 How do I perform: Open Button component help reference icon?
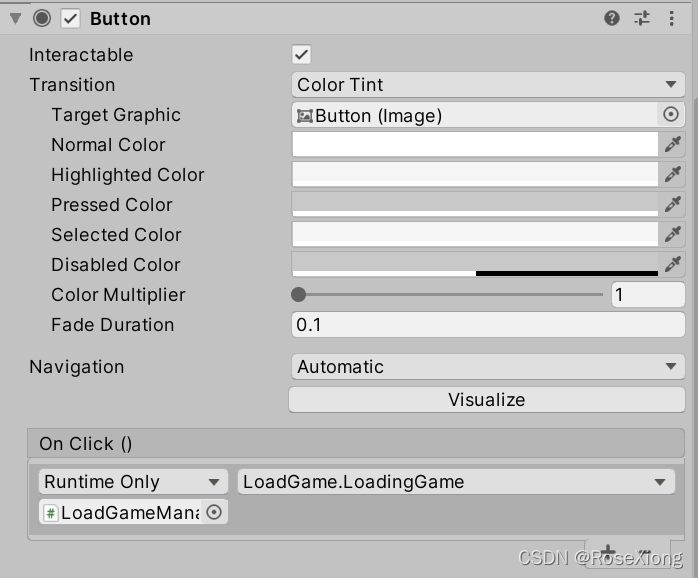(612, 18)
